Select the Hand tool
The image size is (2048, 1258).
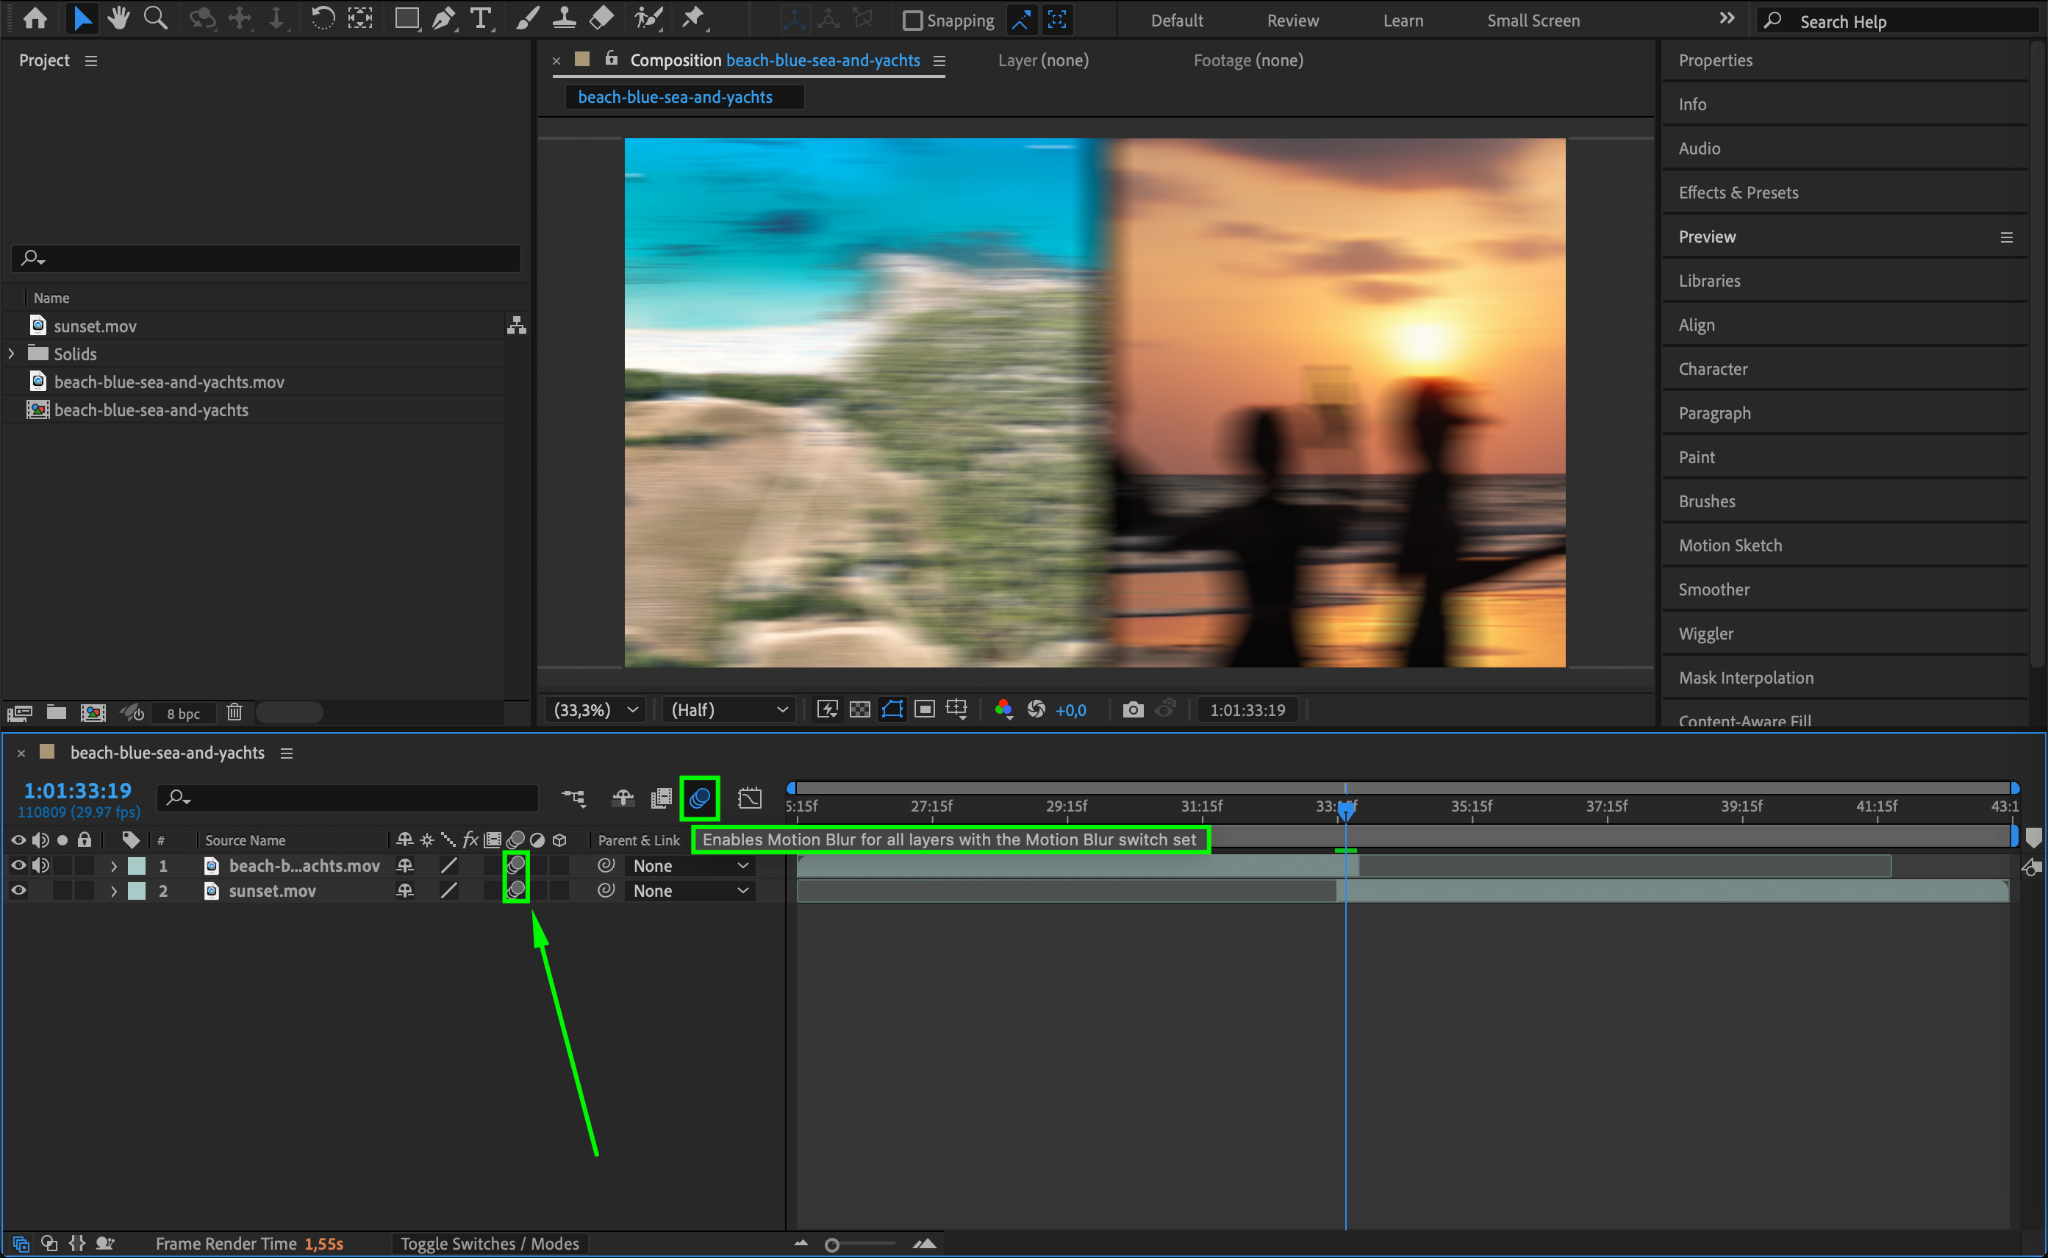(x=119, y=18)
